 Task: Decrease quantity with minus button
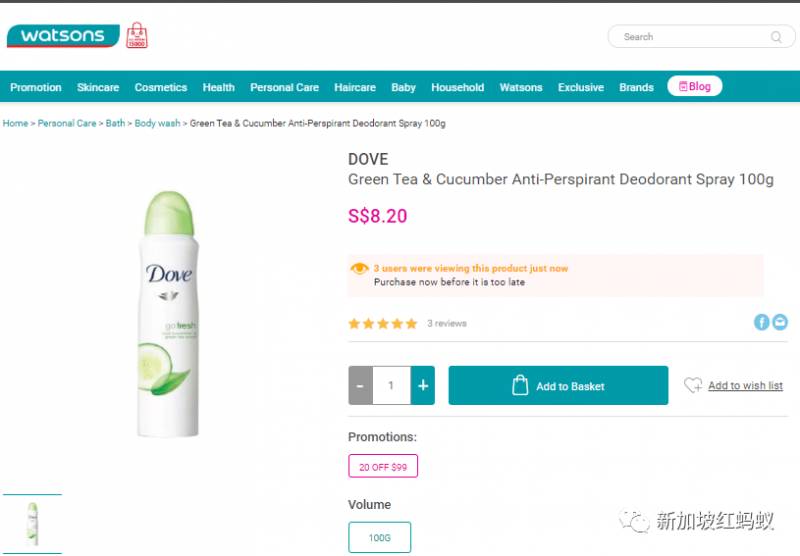360,386
